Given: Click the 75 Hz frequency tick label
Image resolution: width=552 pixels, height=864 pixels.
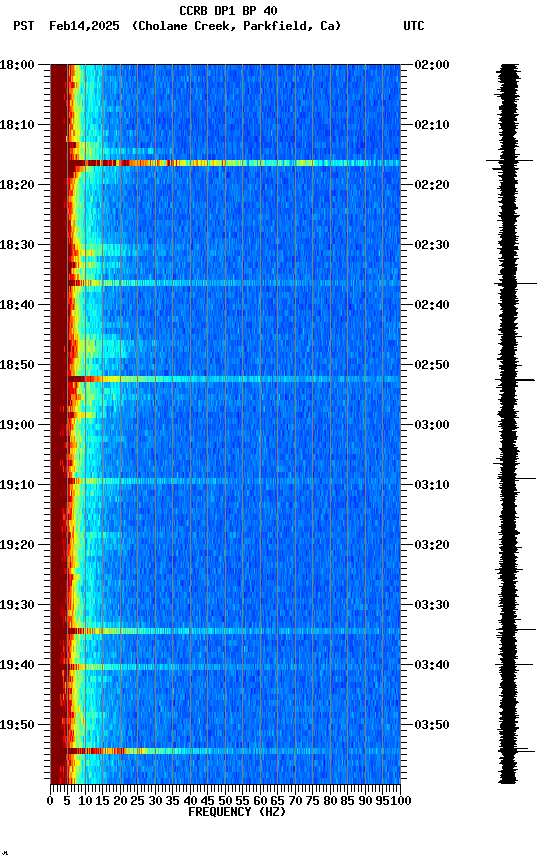Looking at the screenshot, I should [312, 801].
